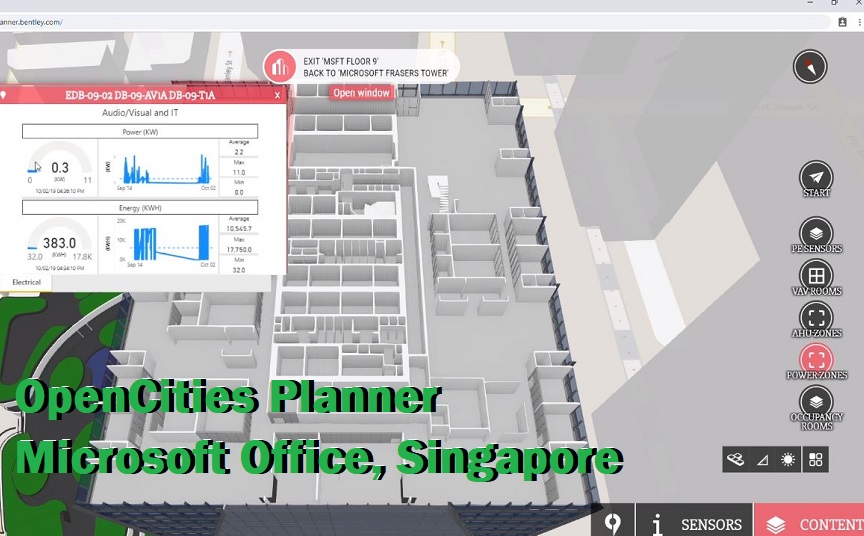
Task: Close the EDB-09-02 sensor popup
Action: pyautogui.click(x=277, y=95)
